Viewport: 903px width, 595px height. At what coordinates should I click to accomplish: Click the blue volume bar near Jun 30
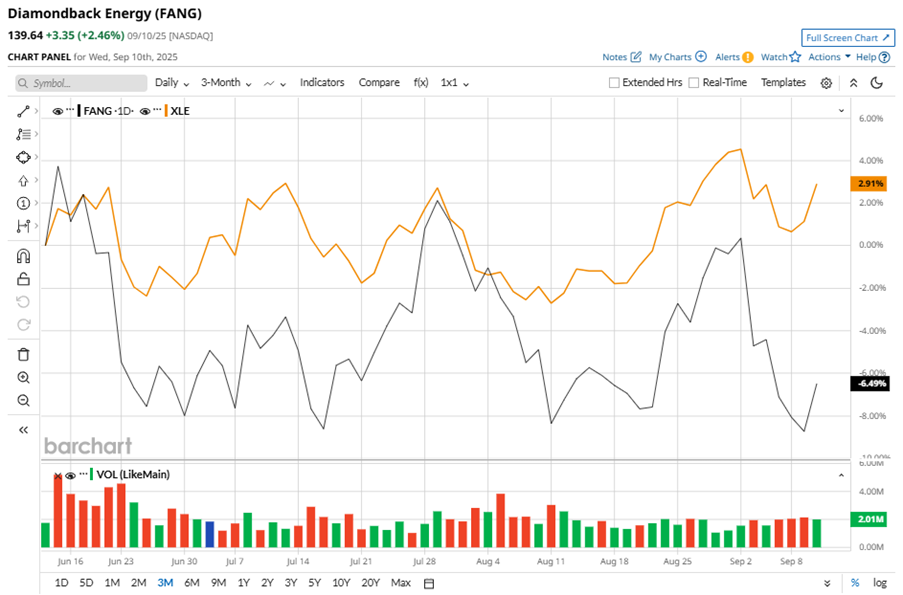pyautogui.click(x=210, y=535)
